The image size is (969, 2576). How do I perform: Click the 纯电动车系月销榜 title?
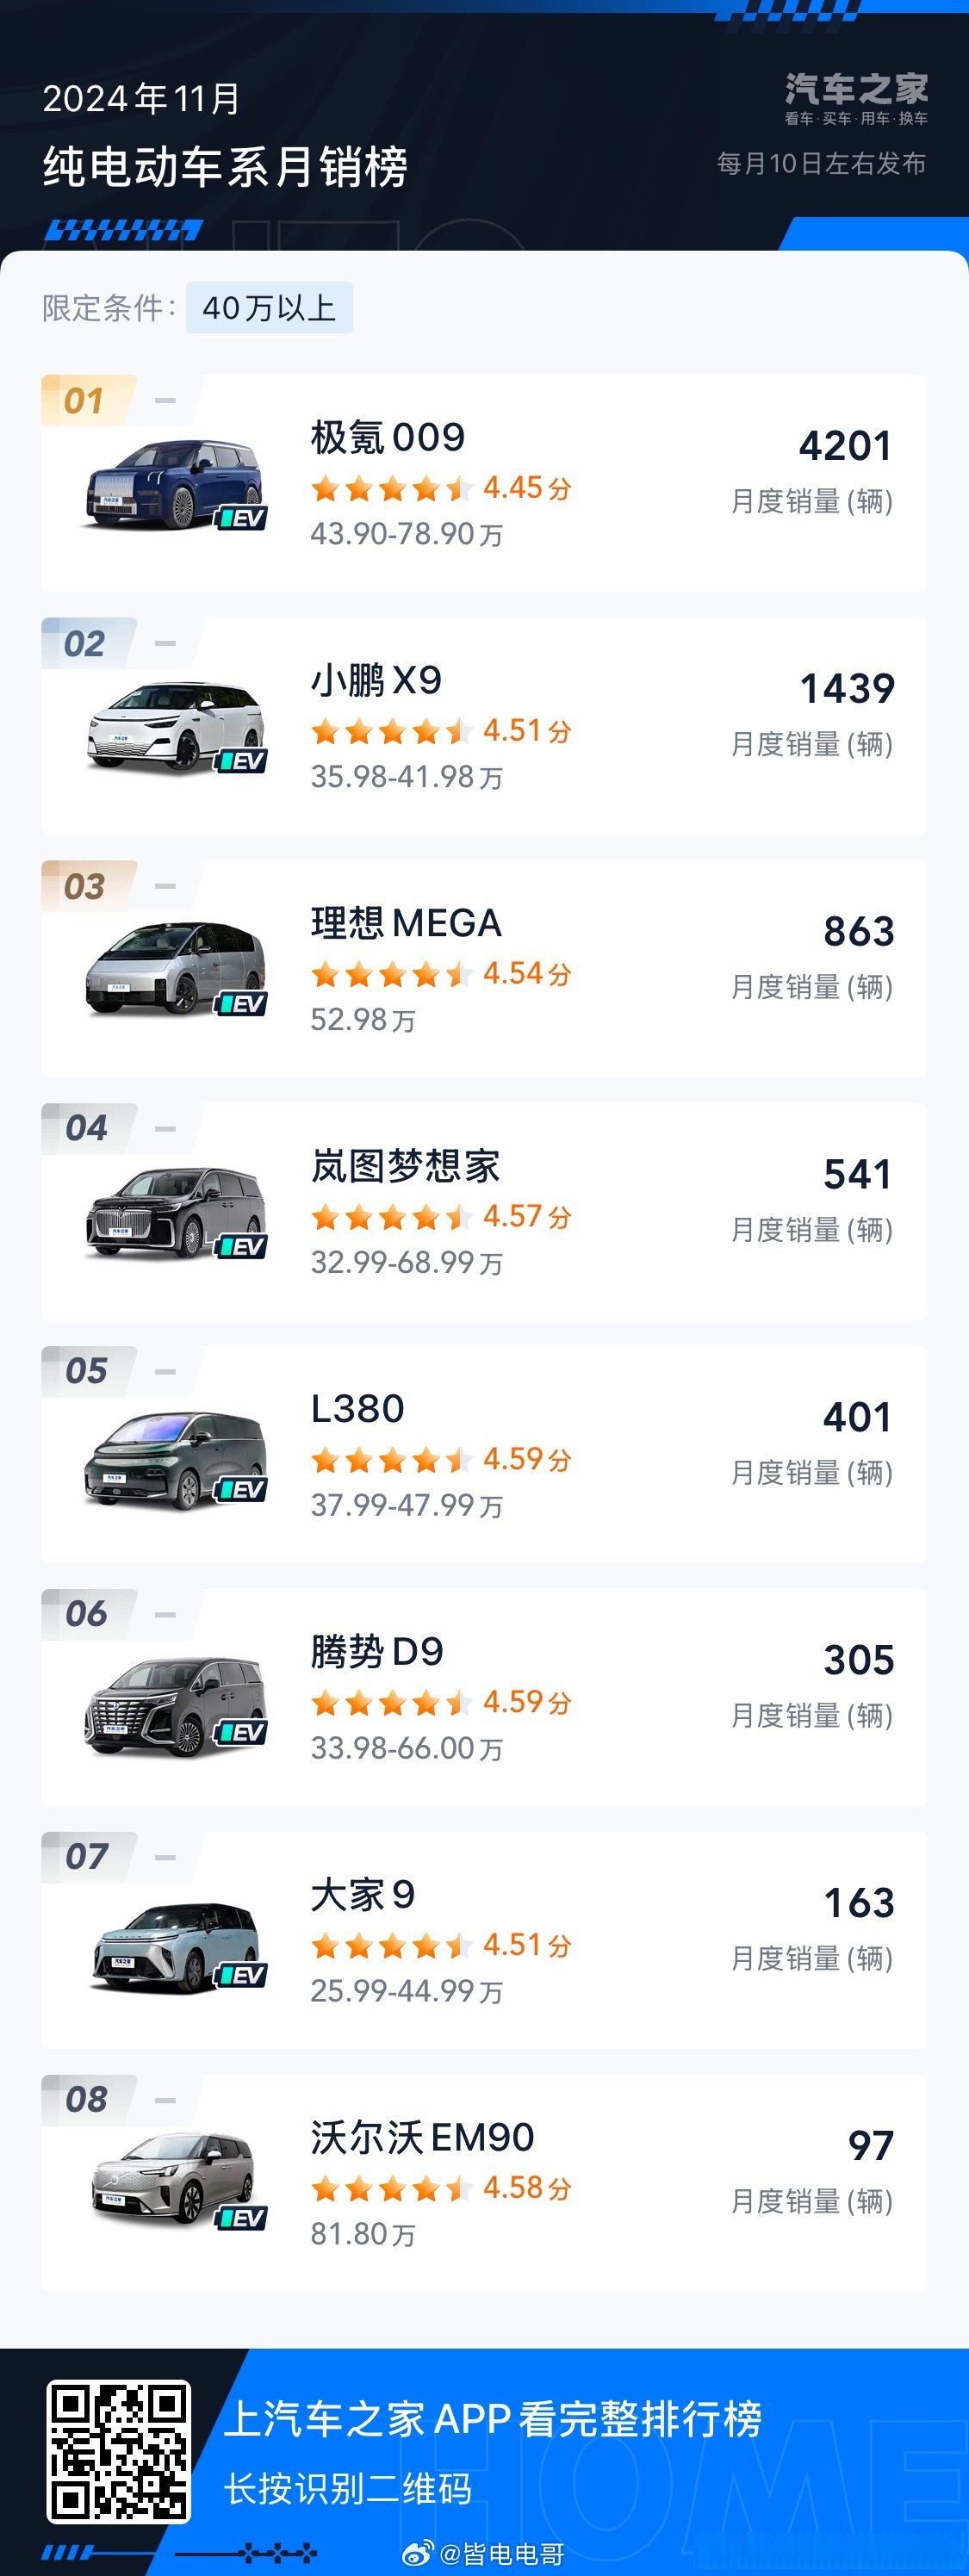(x=225, y=166)
